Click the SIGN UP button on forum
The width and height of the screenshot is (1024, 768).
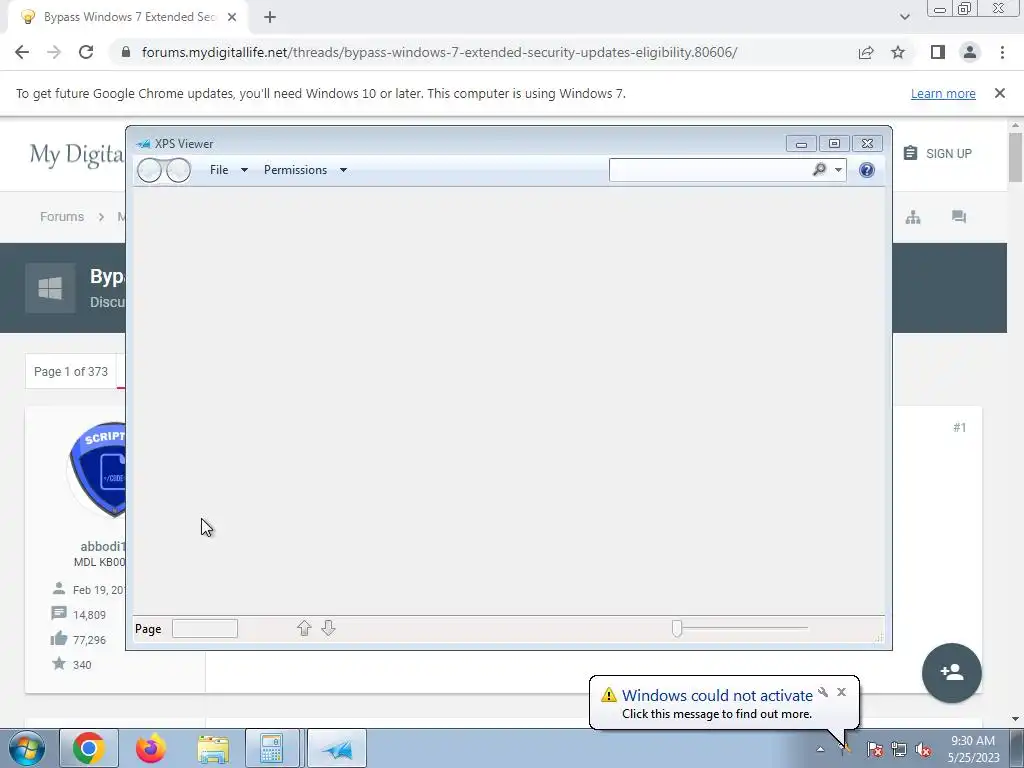click(x=938, y=153)
